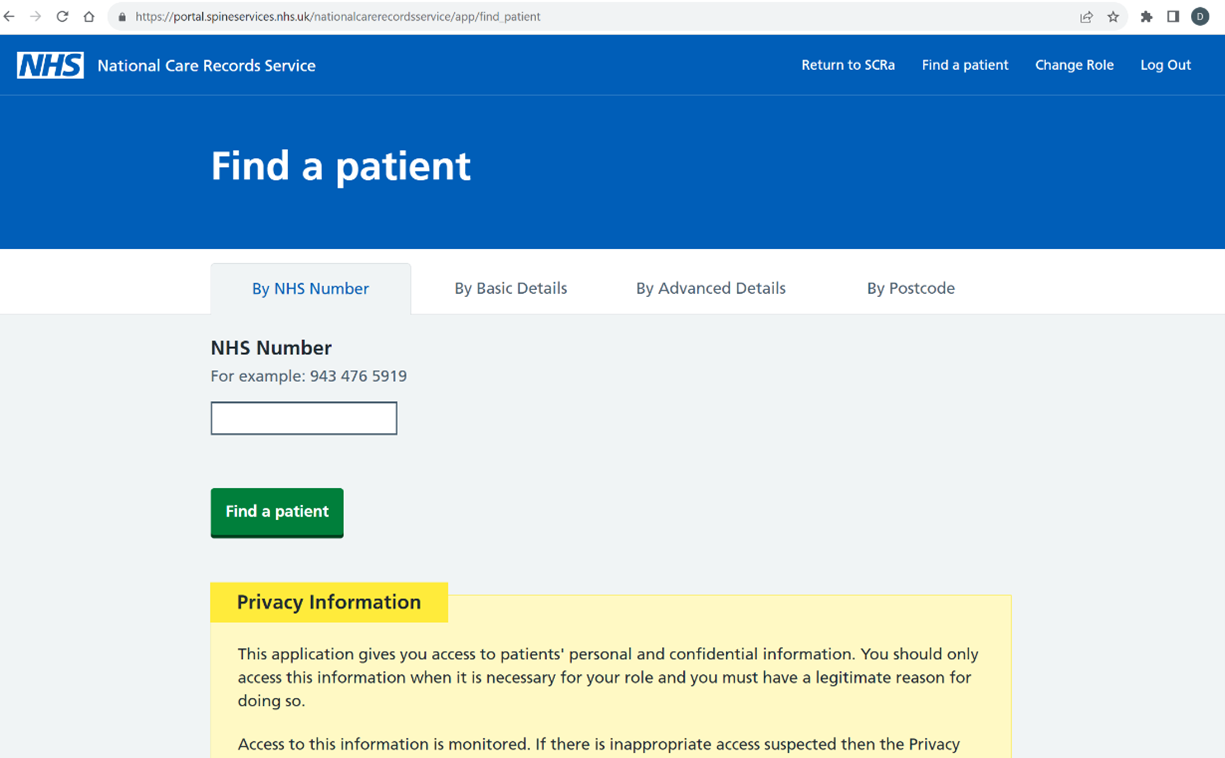Click the green Find a patient button
Image resolution: width=1225 pixels, height=758 pixels.
tap(277, 512)
